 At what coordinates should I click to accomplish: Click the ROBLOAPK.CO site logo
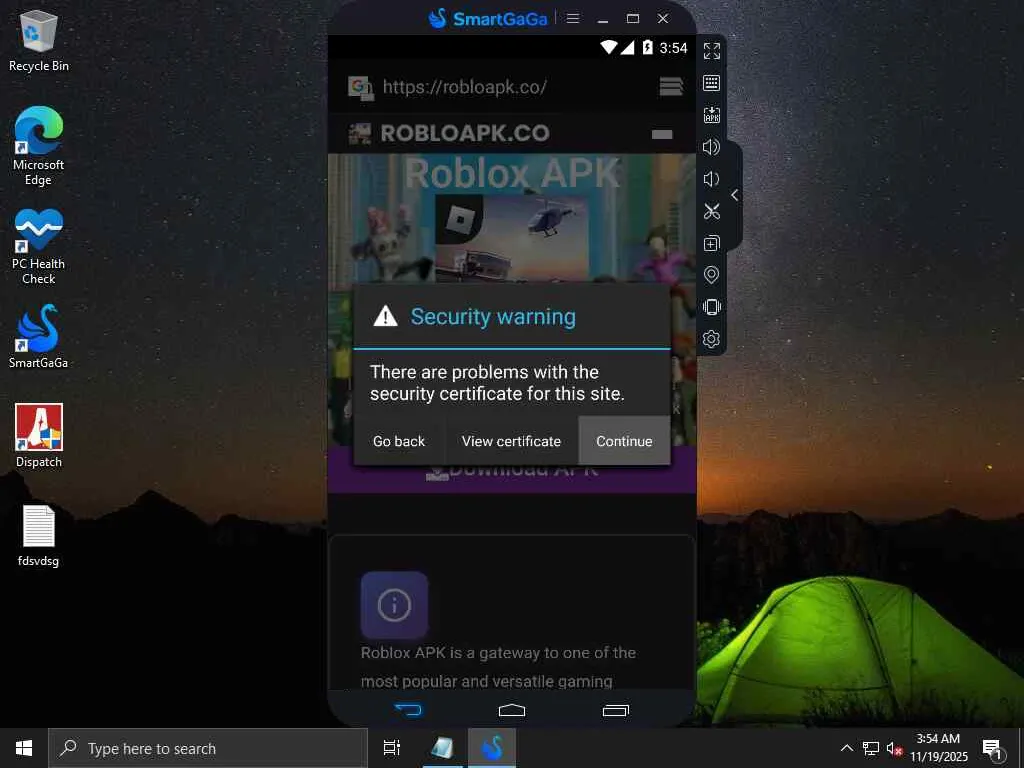pos(449,133)
